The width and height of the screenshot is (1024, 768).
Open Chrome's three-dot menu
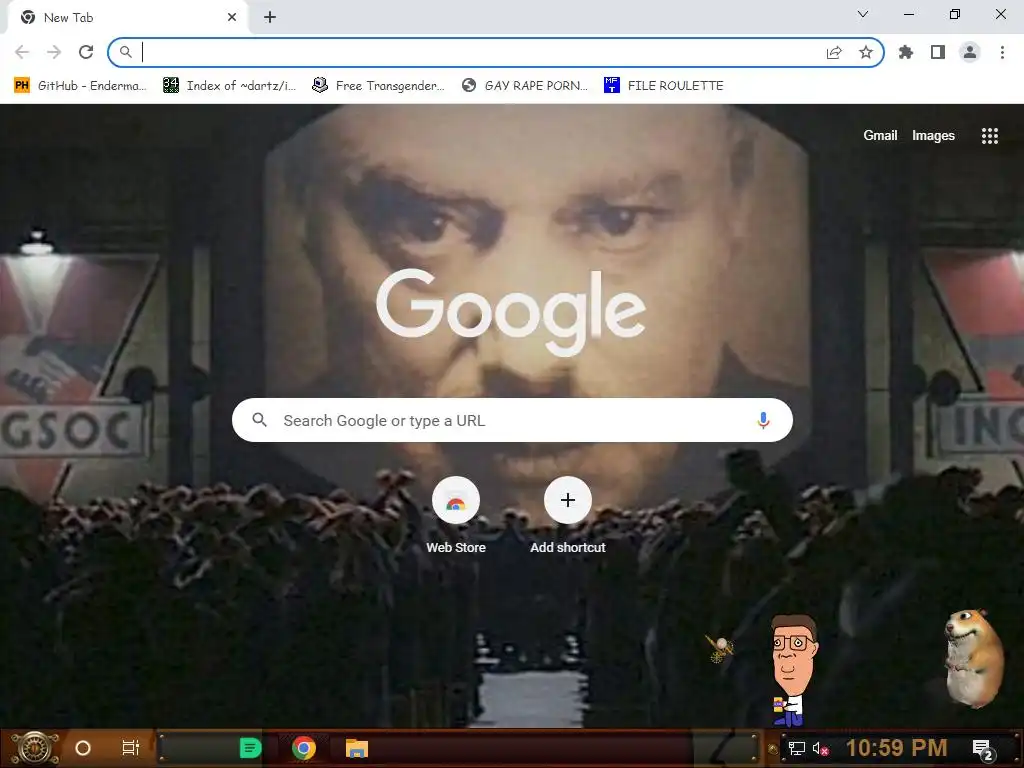coord(1002,52)
